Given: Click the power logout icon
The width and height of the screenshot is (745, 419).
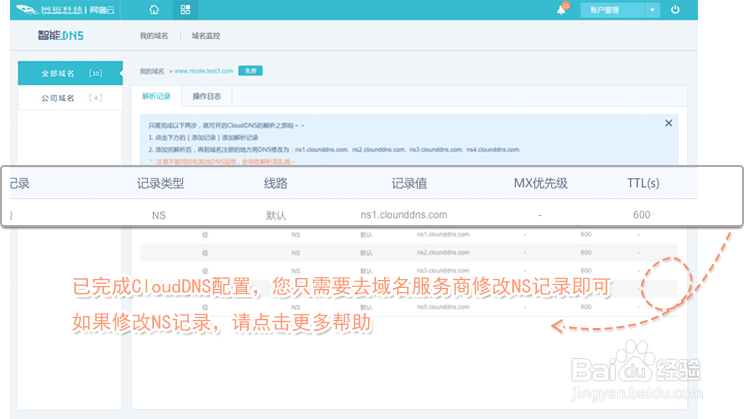Looking at the screenshot, I should click(675, 10).
